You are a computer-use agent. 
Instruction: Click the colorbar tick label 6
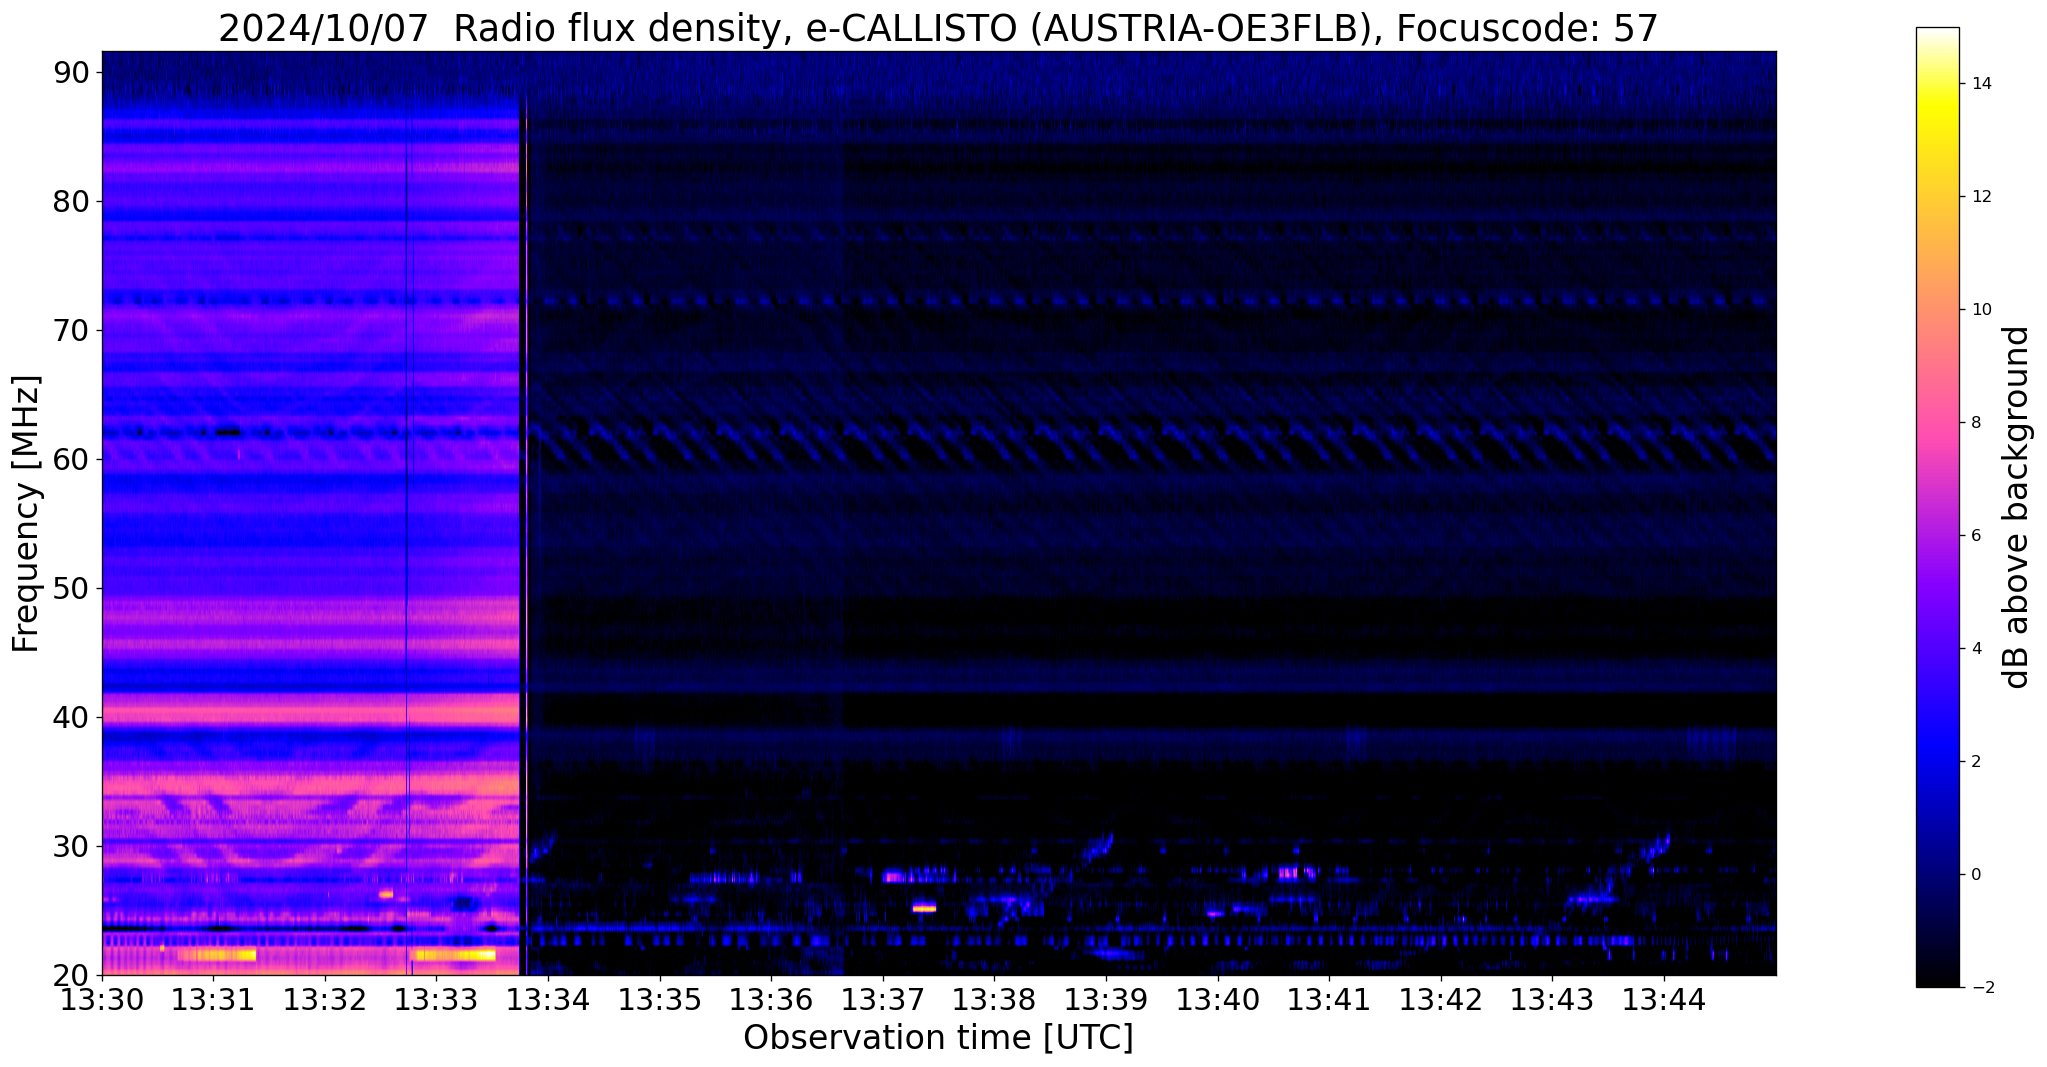[x=1975, y=536]
